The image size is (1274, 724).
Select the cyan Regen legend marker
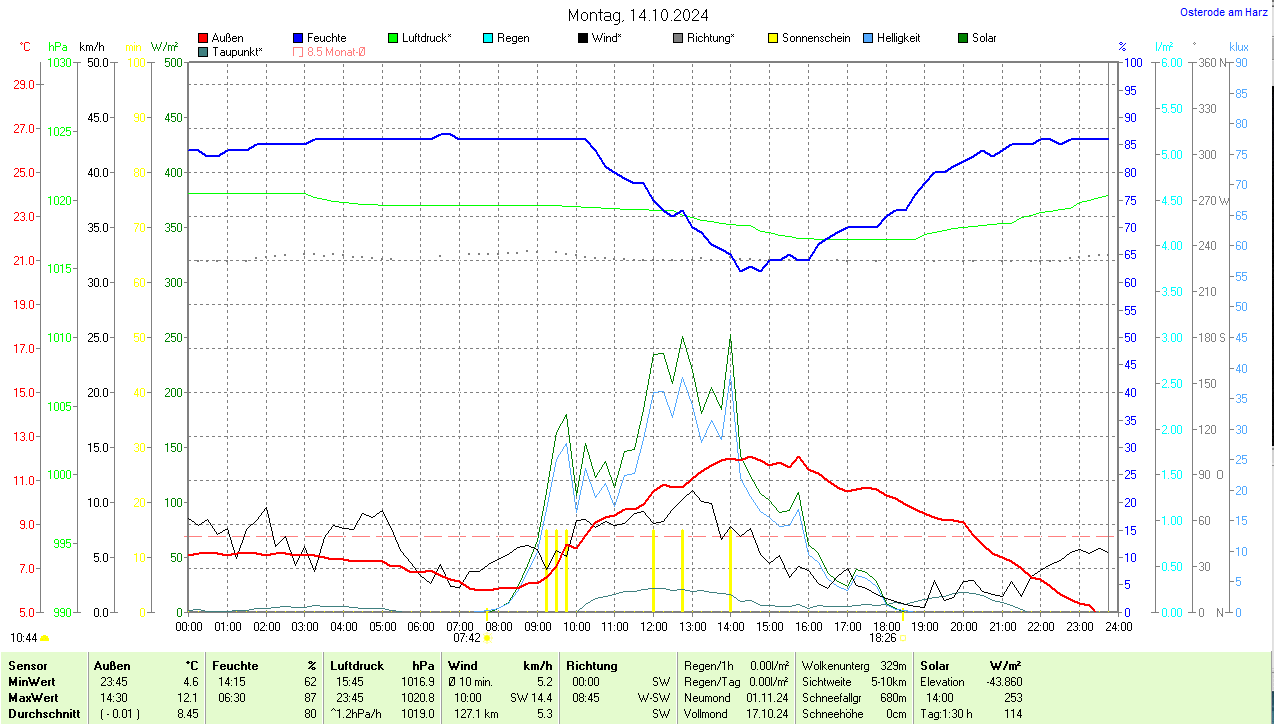tap(487, 38)
